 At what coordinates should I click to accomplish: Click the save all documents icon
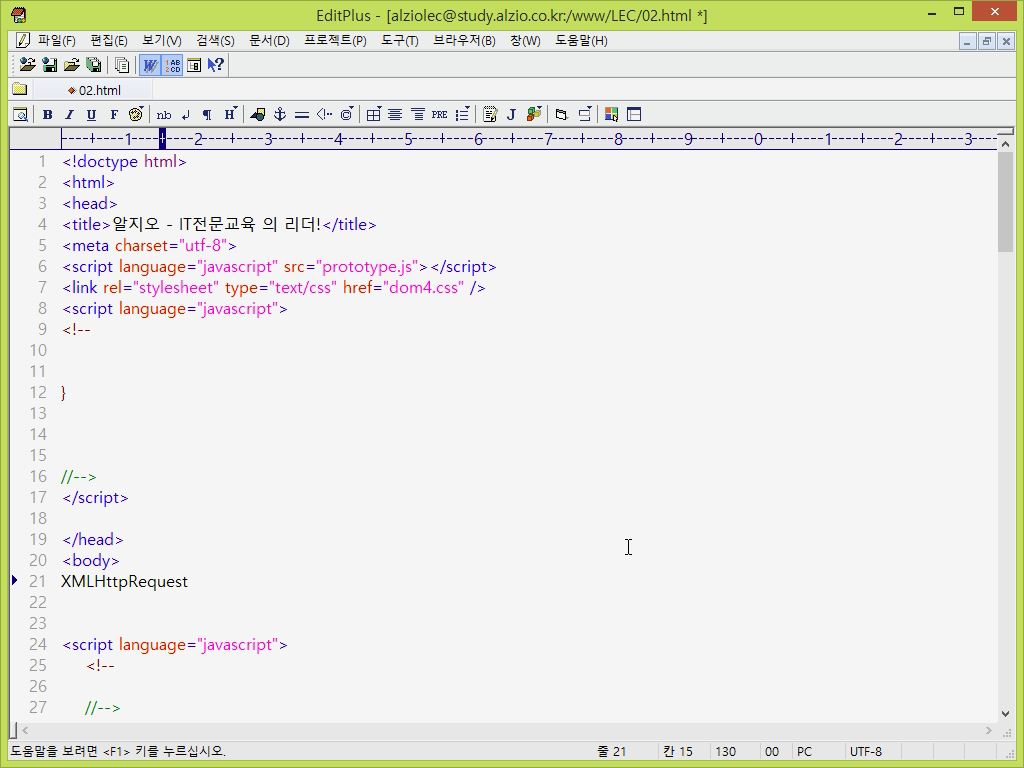(x=94, y=65)
